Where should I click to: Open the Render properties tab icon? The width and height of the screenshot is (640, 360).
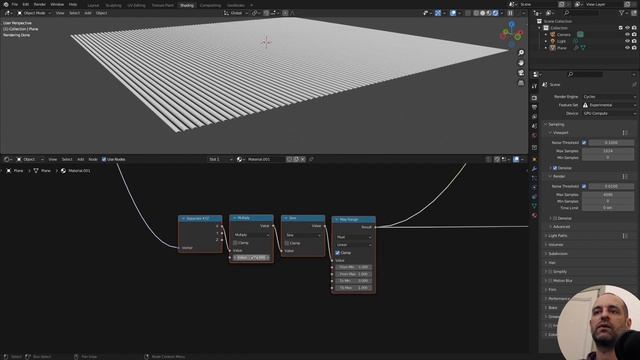tap(534, 98)
